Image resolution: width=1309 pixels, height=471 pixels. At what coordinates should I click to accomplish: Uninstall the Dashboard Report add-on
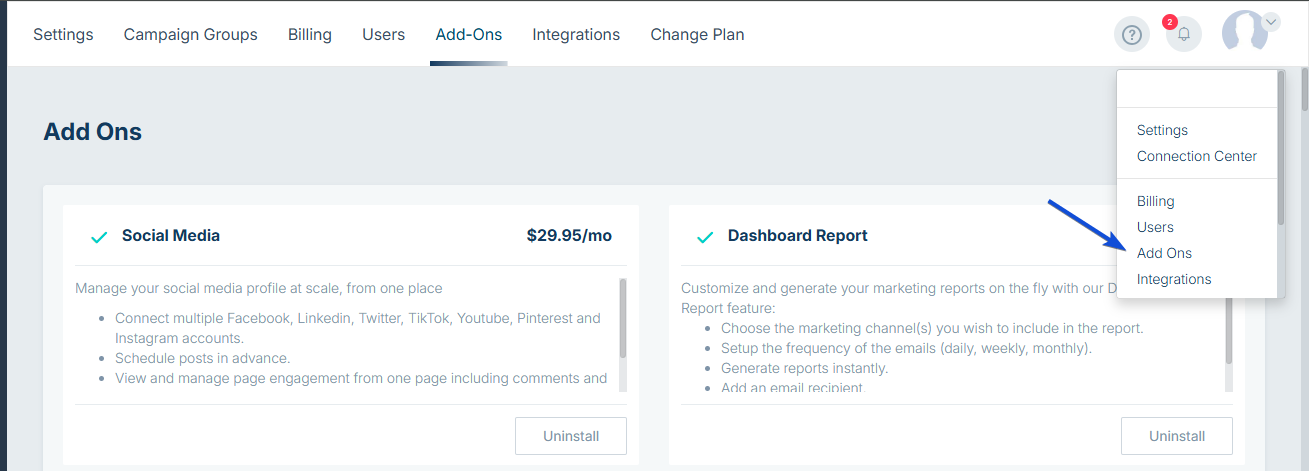[1177, 436]
